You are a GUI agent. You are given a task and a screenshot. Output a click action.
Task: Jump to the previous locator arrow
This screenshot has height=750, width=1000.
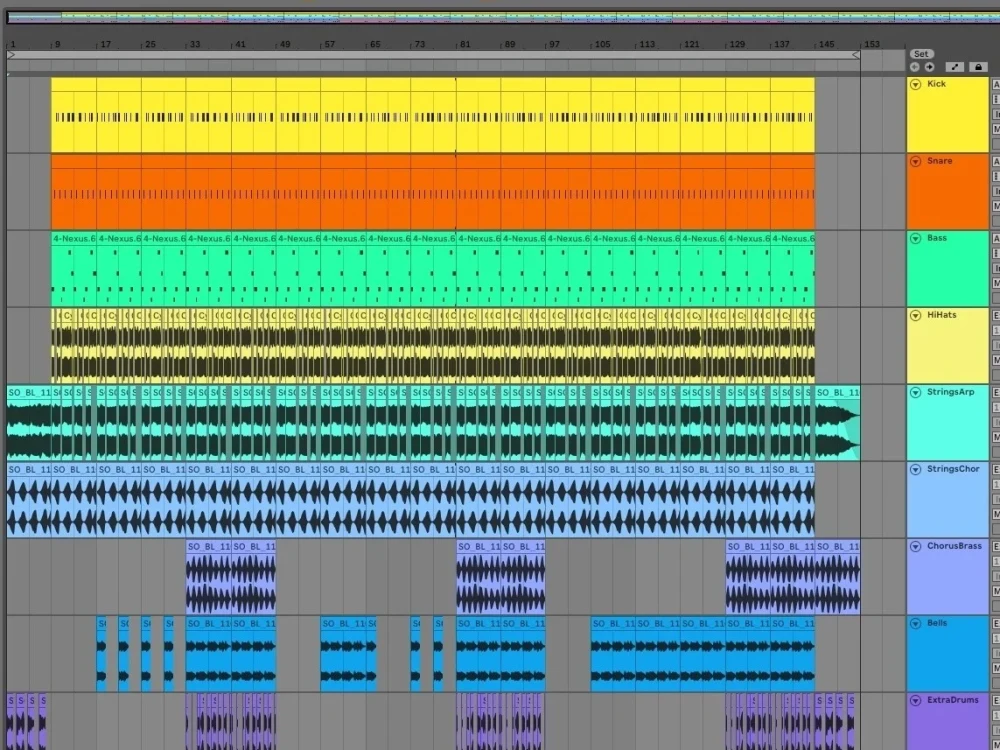coord(915,67)
